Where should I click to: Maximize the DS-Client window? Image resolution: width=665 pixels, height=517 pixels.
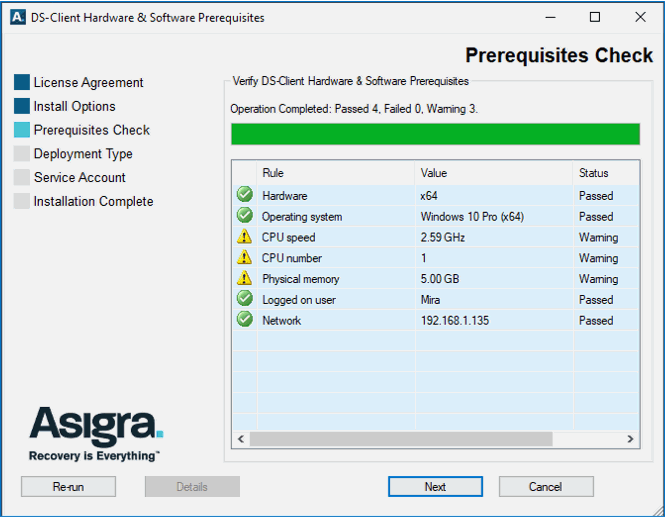(x=595, y=17)
